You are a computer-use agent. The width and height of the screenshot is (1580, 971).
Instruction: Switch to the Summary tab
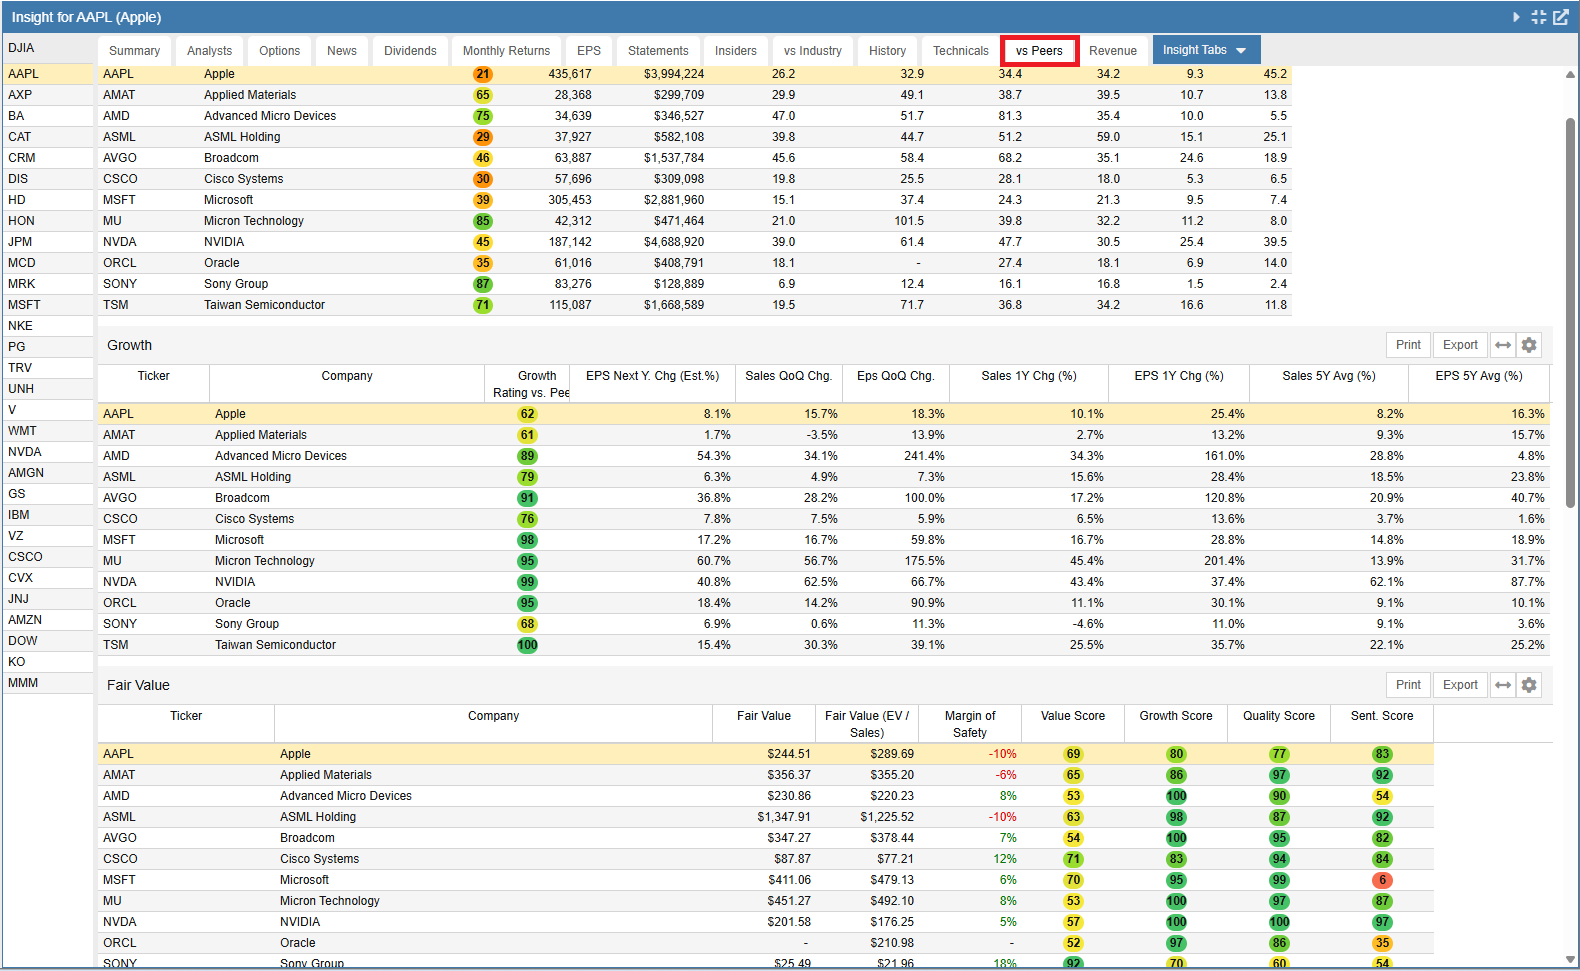[134, 51]
